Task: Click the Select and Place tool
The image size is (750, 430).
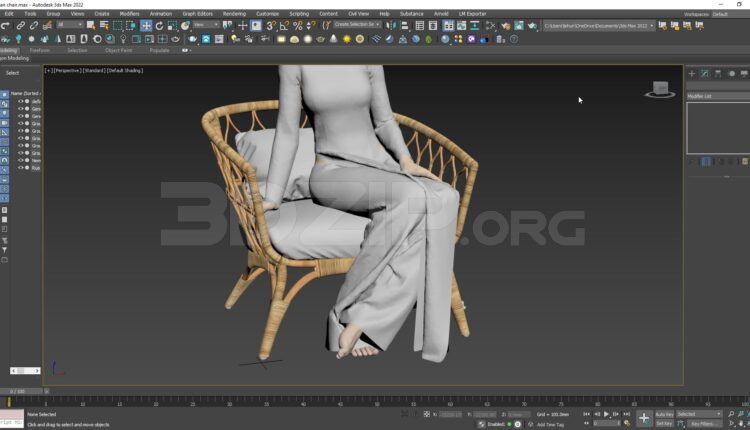Action: click(x=185, y=25)
